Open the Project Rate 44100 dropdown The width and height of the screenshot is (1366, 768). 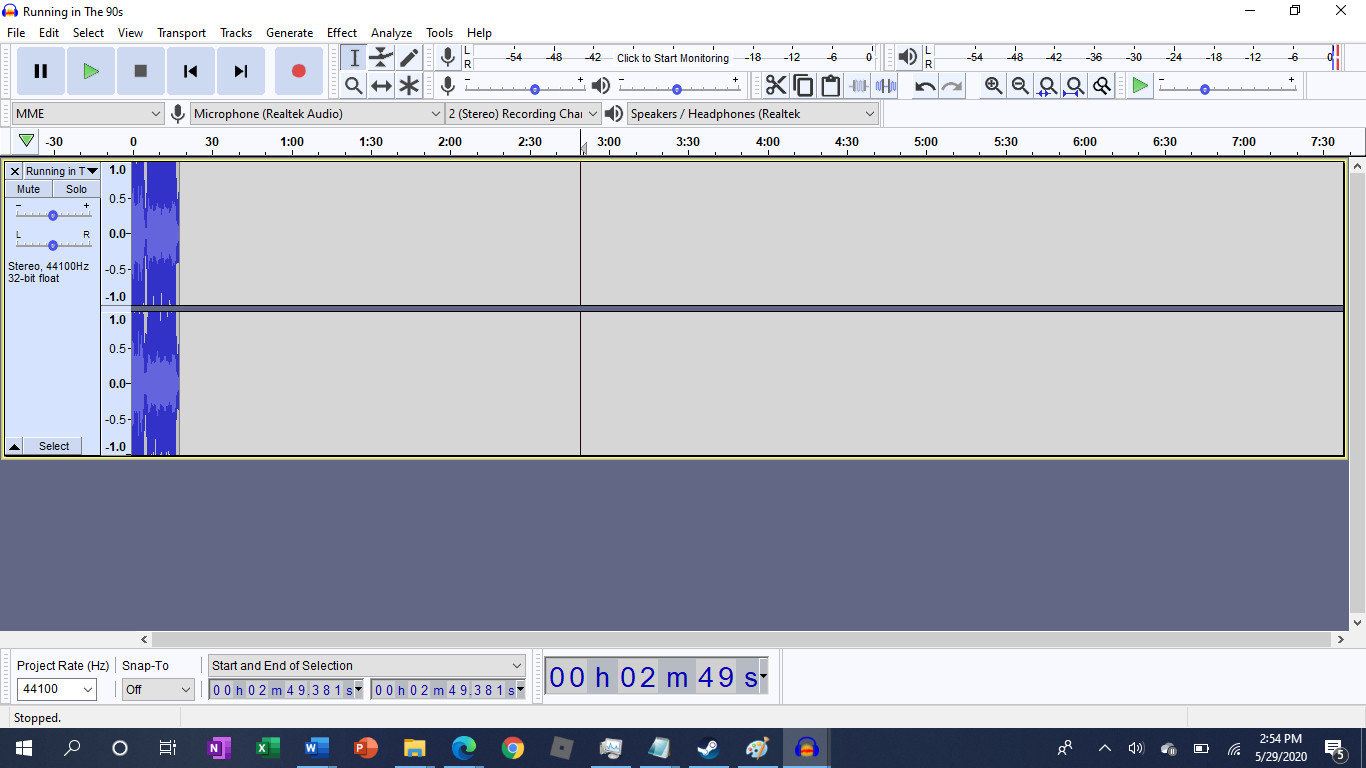57,689
